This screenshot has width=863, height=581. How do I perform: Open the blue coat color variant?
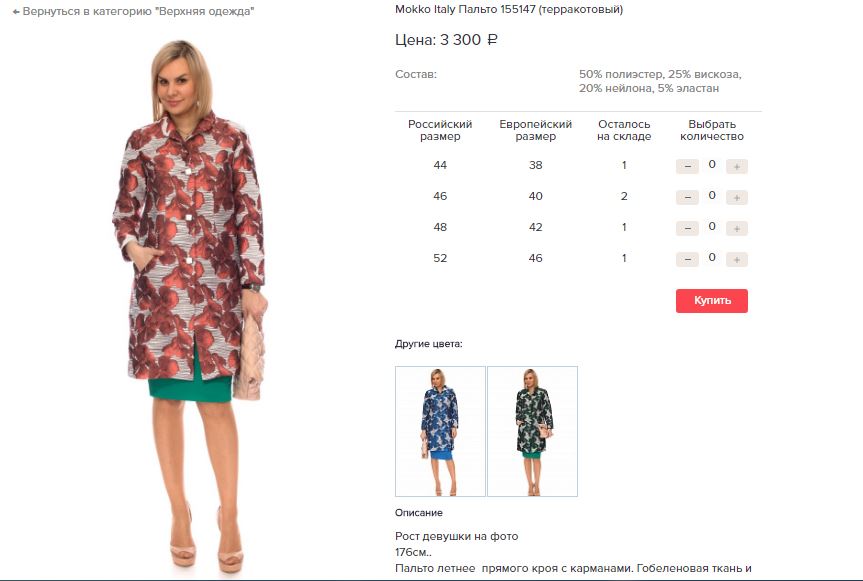coord(440,431)
